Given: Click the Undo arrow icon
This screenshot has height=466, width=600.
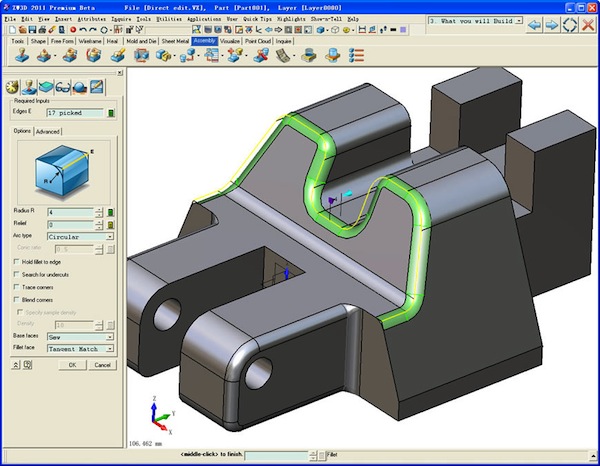Looking at the screenshot, I should point(83,29).
